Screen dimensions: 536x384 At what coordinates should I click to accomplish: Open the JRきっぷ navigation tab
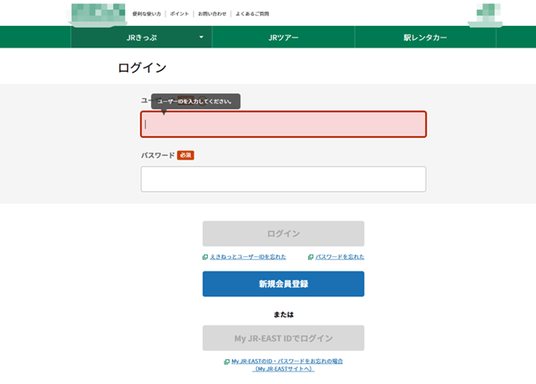click(142, 37)
